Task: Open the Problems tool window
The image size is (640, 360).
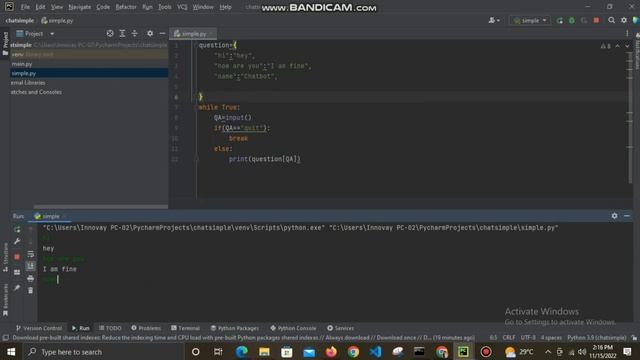Action: (x=146, y=328)
